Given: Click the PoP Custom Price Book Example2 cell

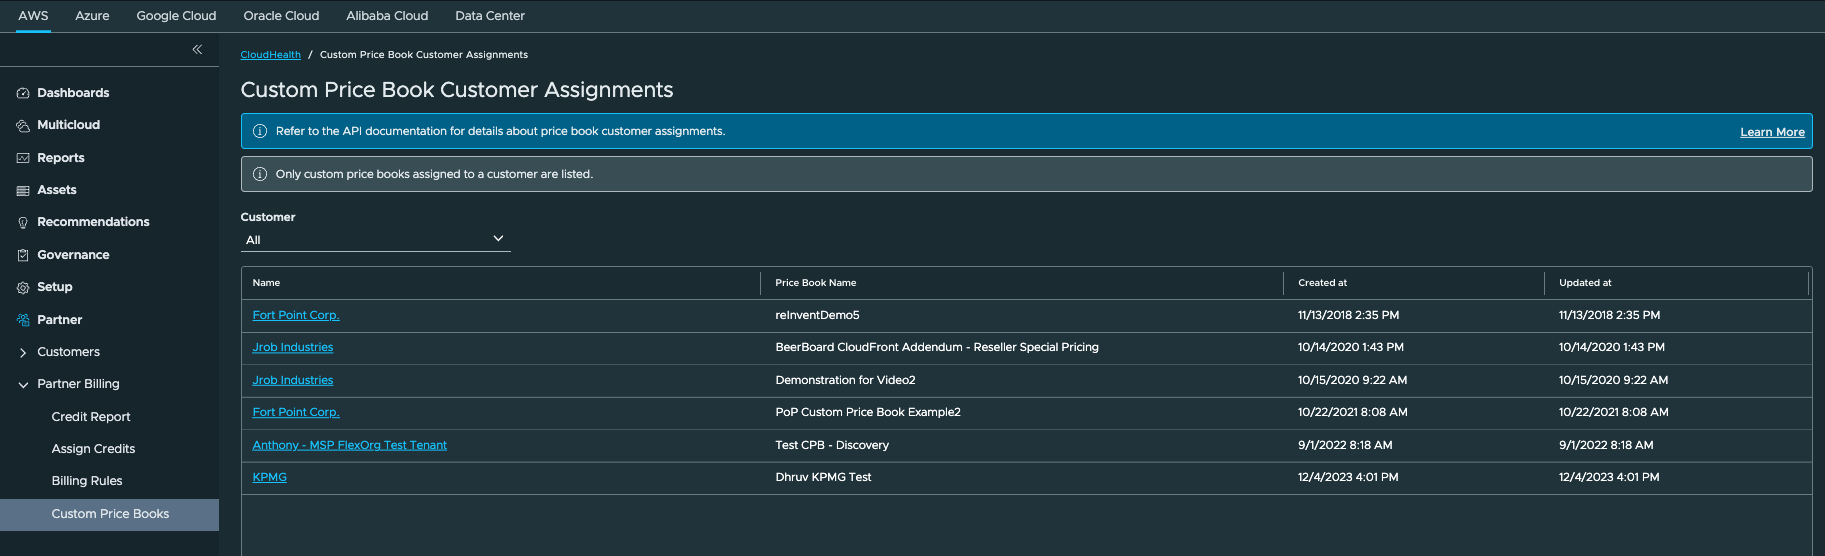Looking at the screenshot, I should pyautogui.click(x=868, y=412).
